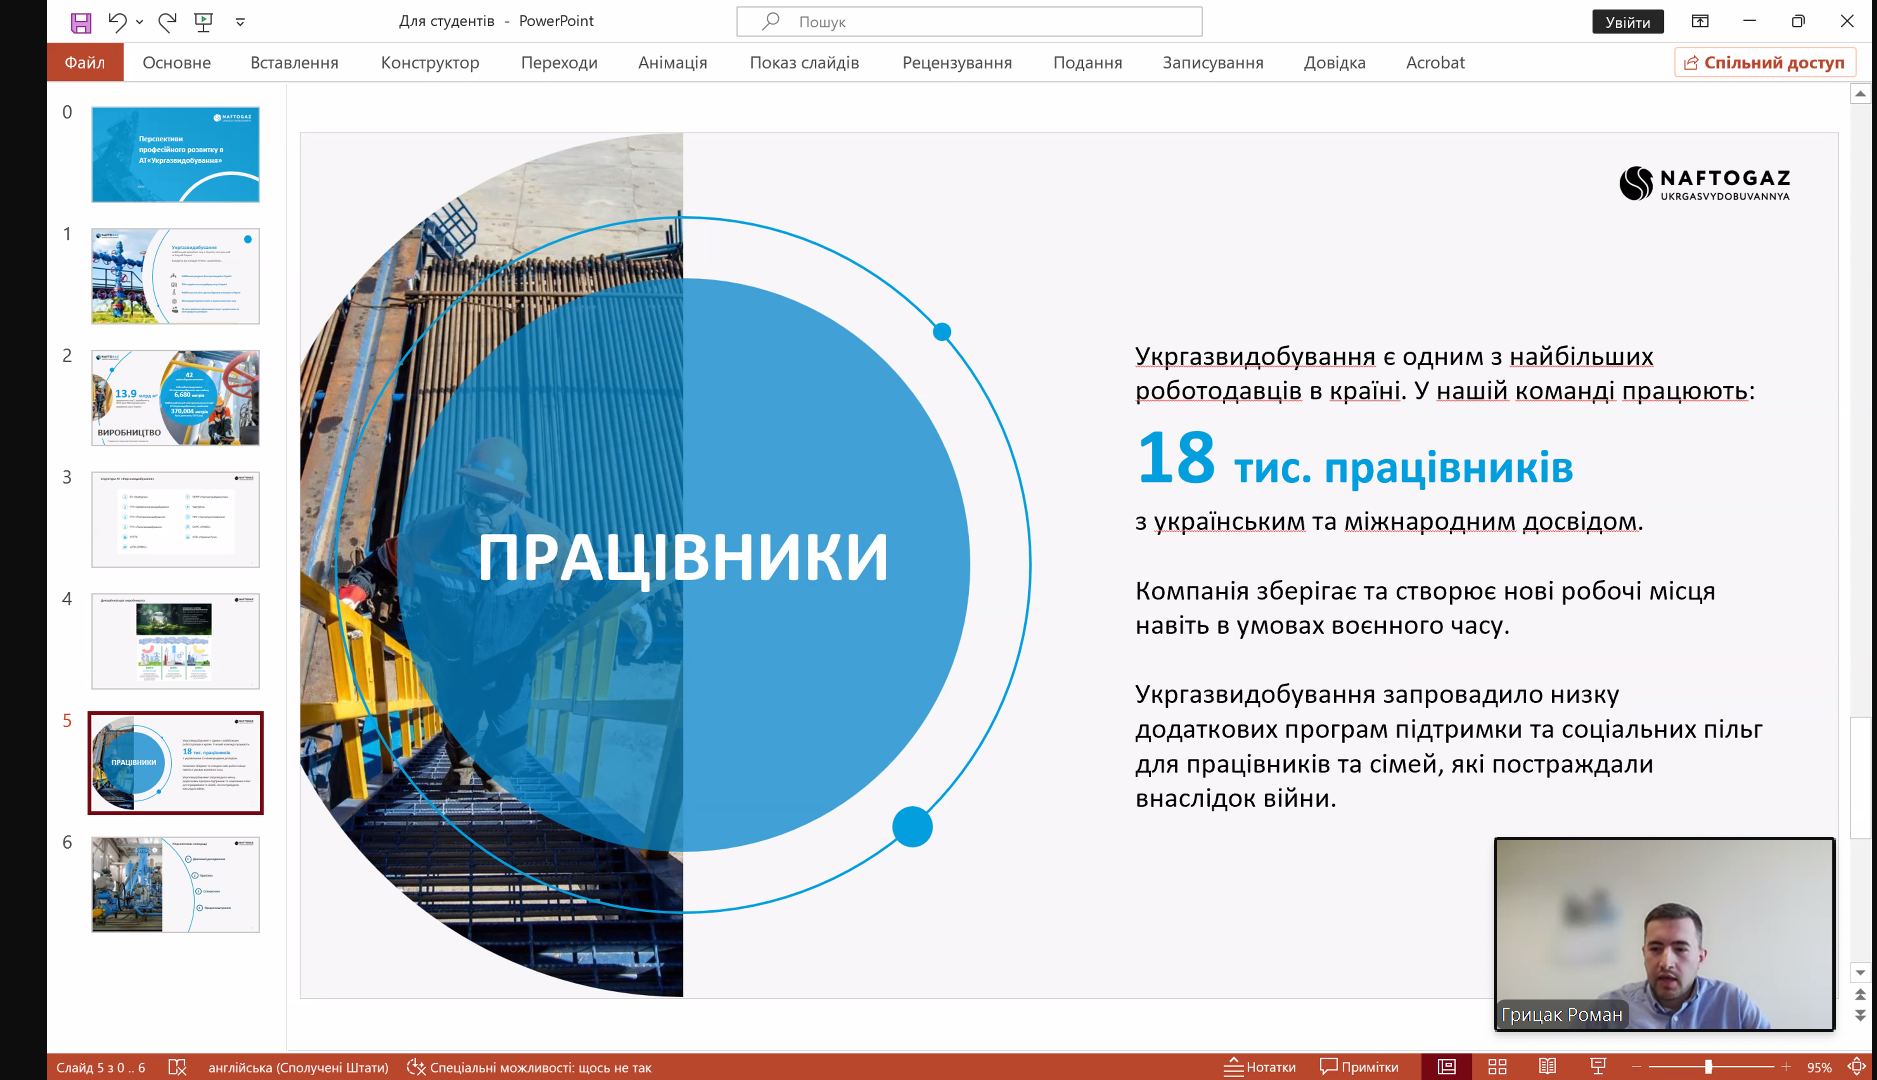Screen dimensions: 1877x1080
Task: Start Slide Show from status bar icon
Action: 1598,1067
